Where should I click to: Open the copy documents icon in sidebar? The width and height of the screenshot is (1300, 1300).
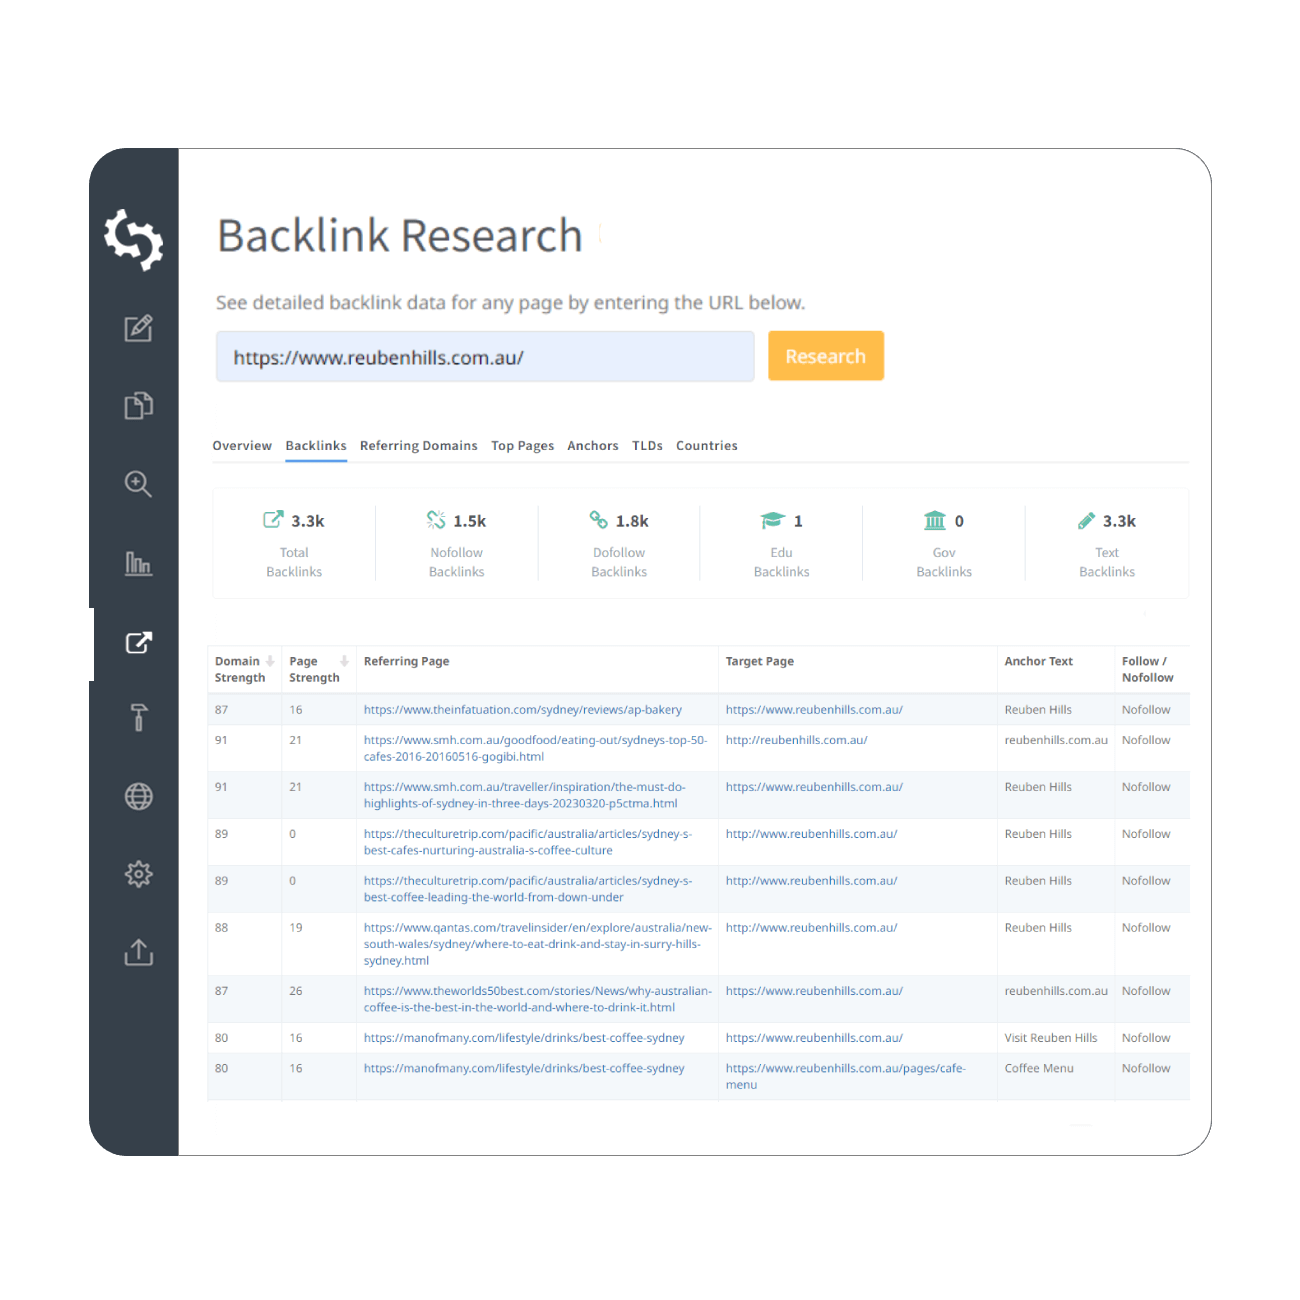(x=138, y=405)
